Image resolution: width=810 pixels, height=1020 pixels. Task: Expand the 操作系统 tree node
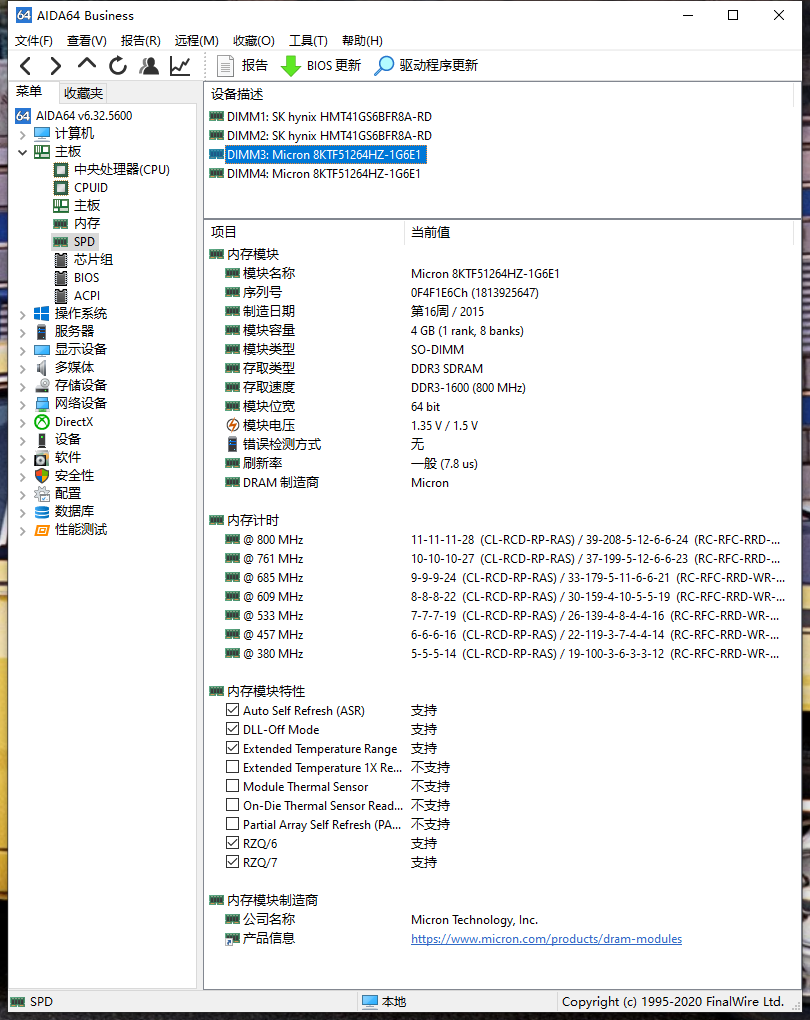click(x=23, y=314)
